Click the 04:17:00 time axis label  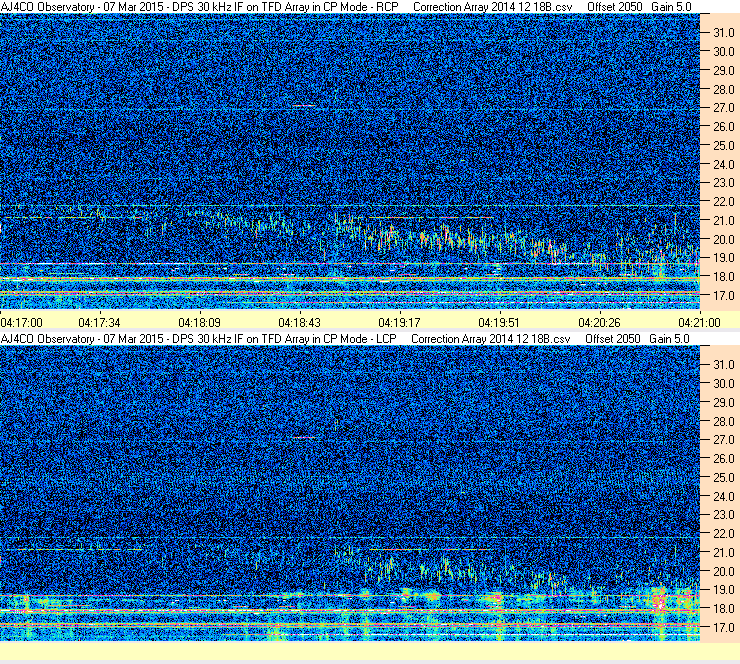22,323
